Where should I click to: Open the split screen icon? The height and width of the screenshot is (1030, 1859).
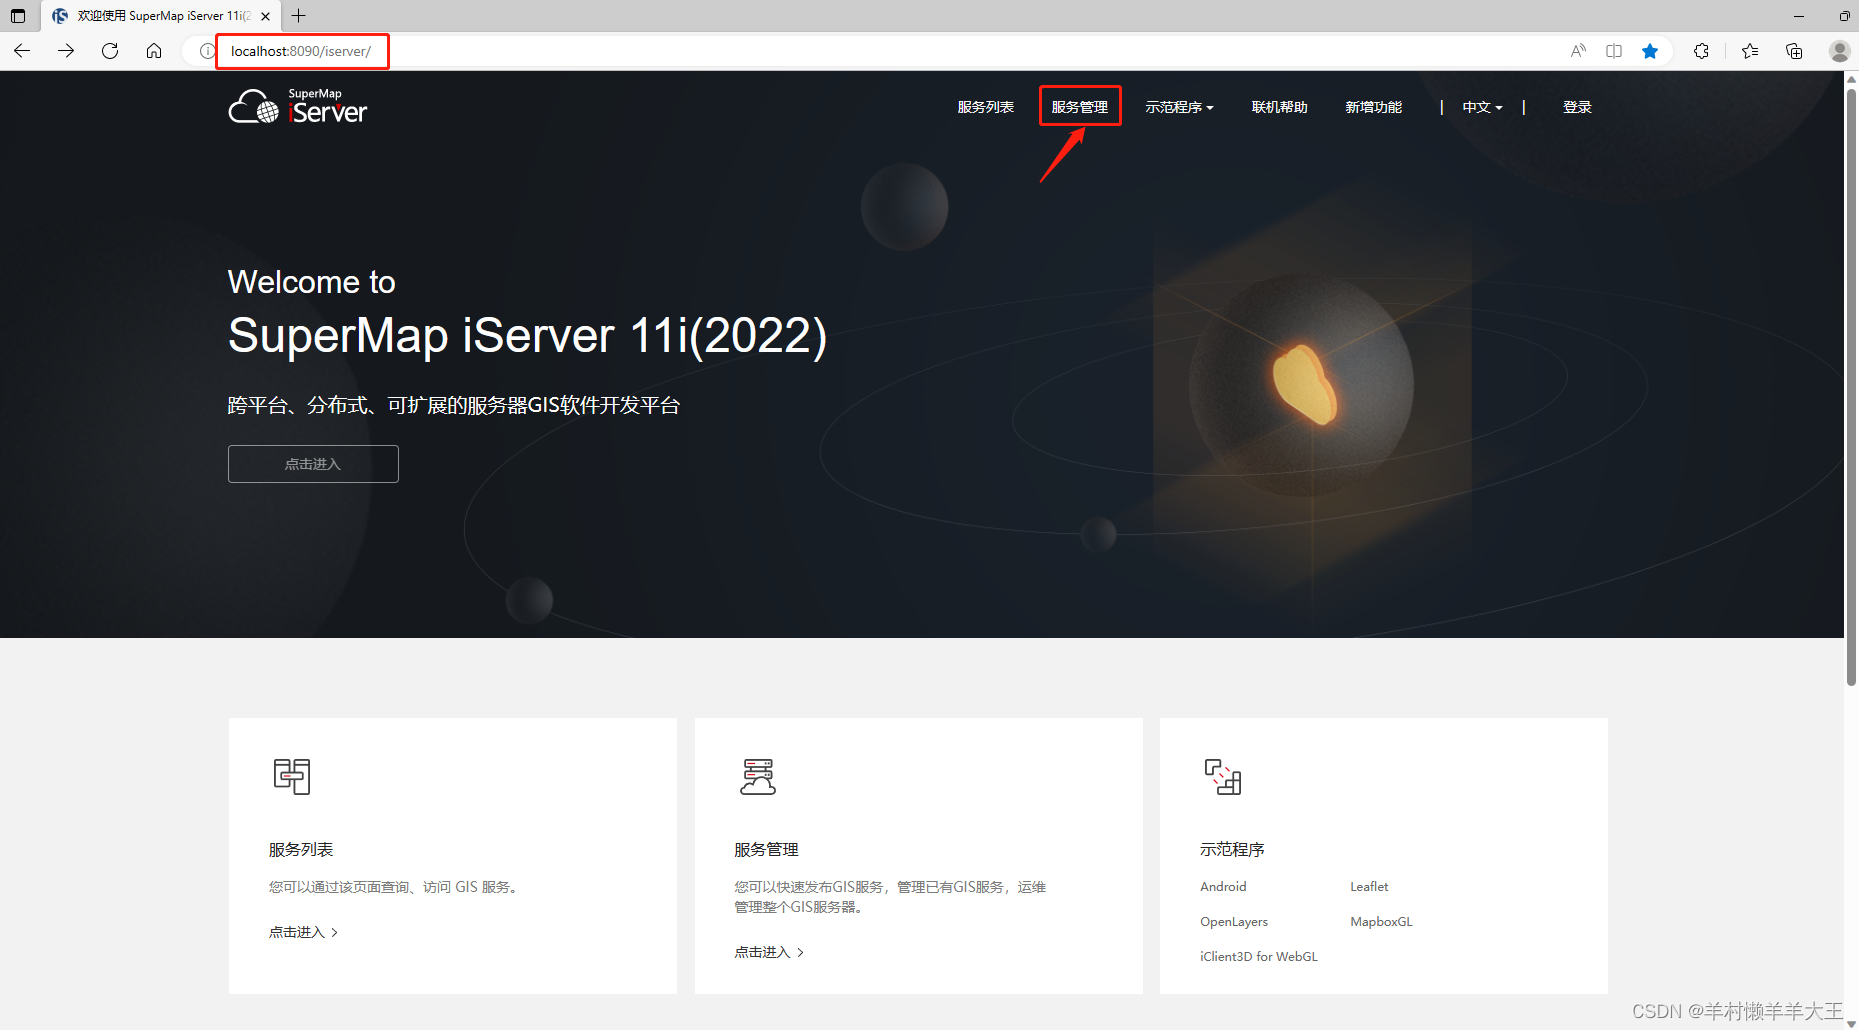(x=1613, y=51)
